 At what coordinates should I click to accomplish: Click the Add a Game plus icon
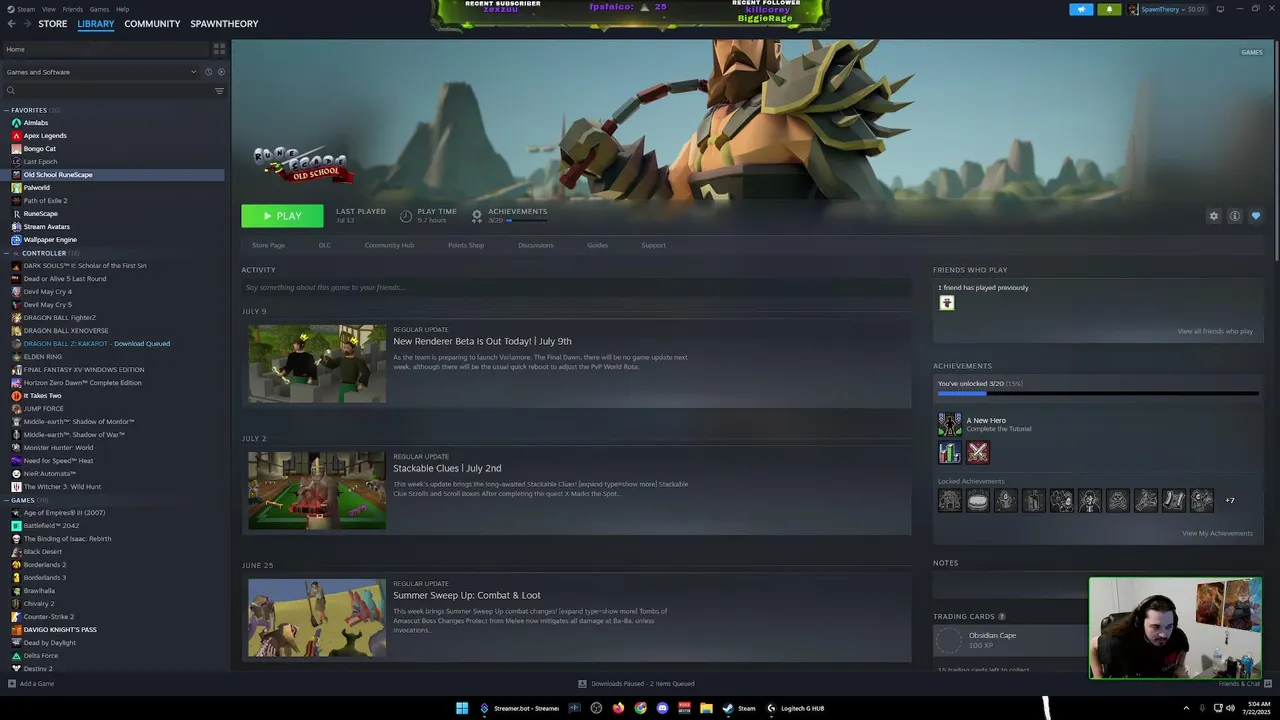pos(12,684)
